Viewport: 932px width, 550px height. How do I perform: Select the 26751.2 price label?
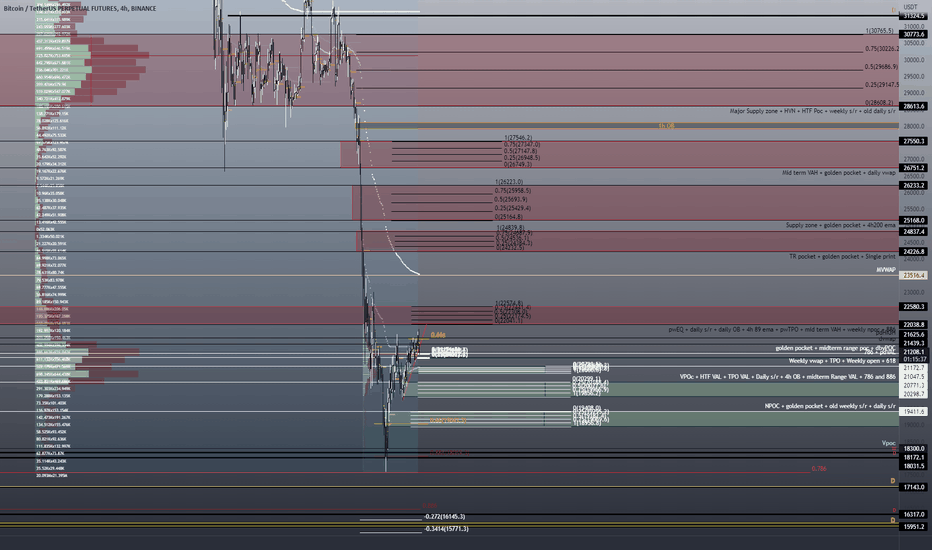(x=914, y=168)
